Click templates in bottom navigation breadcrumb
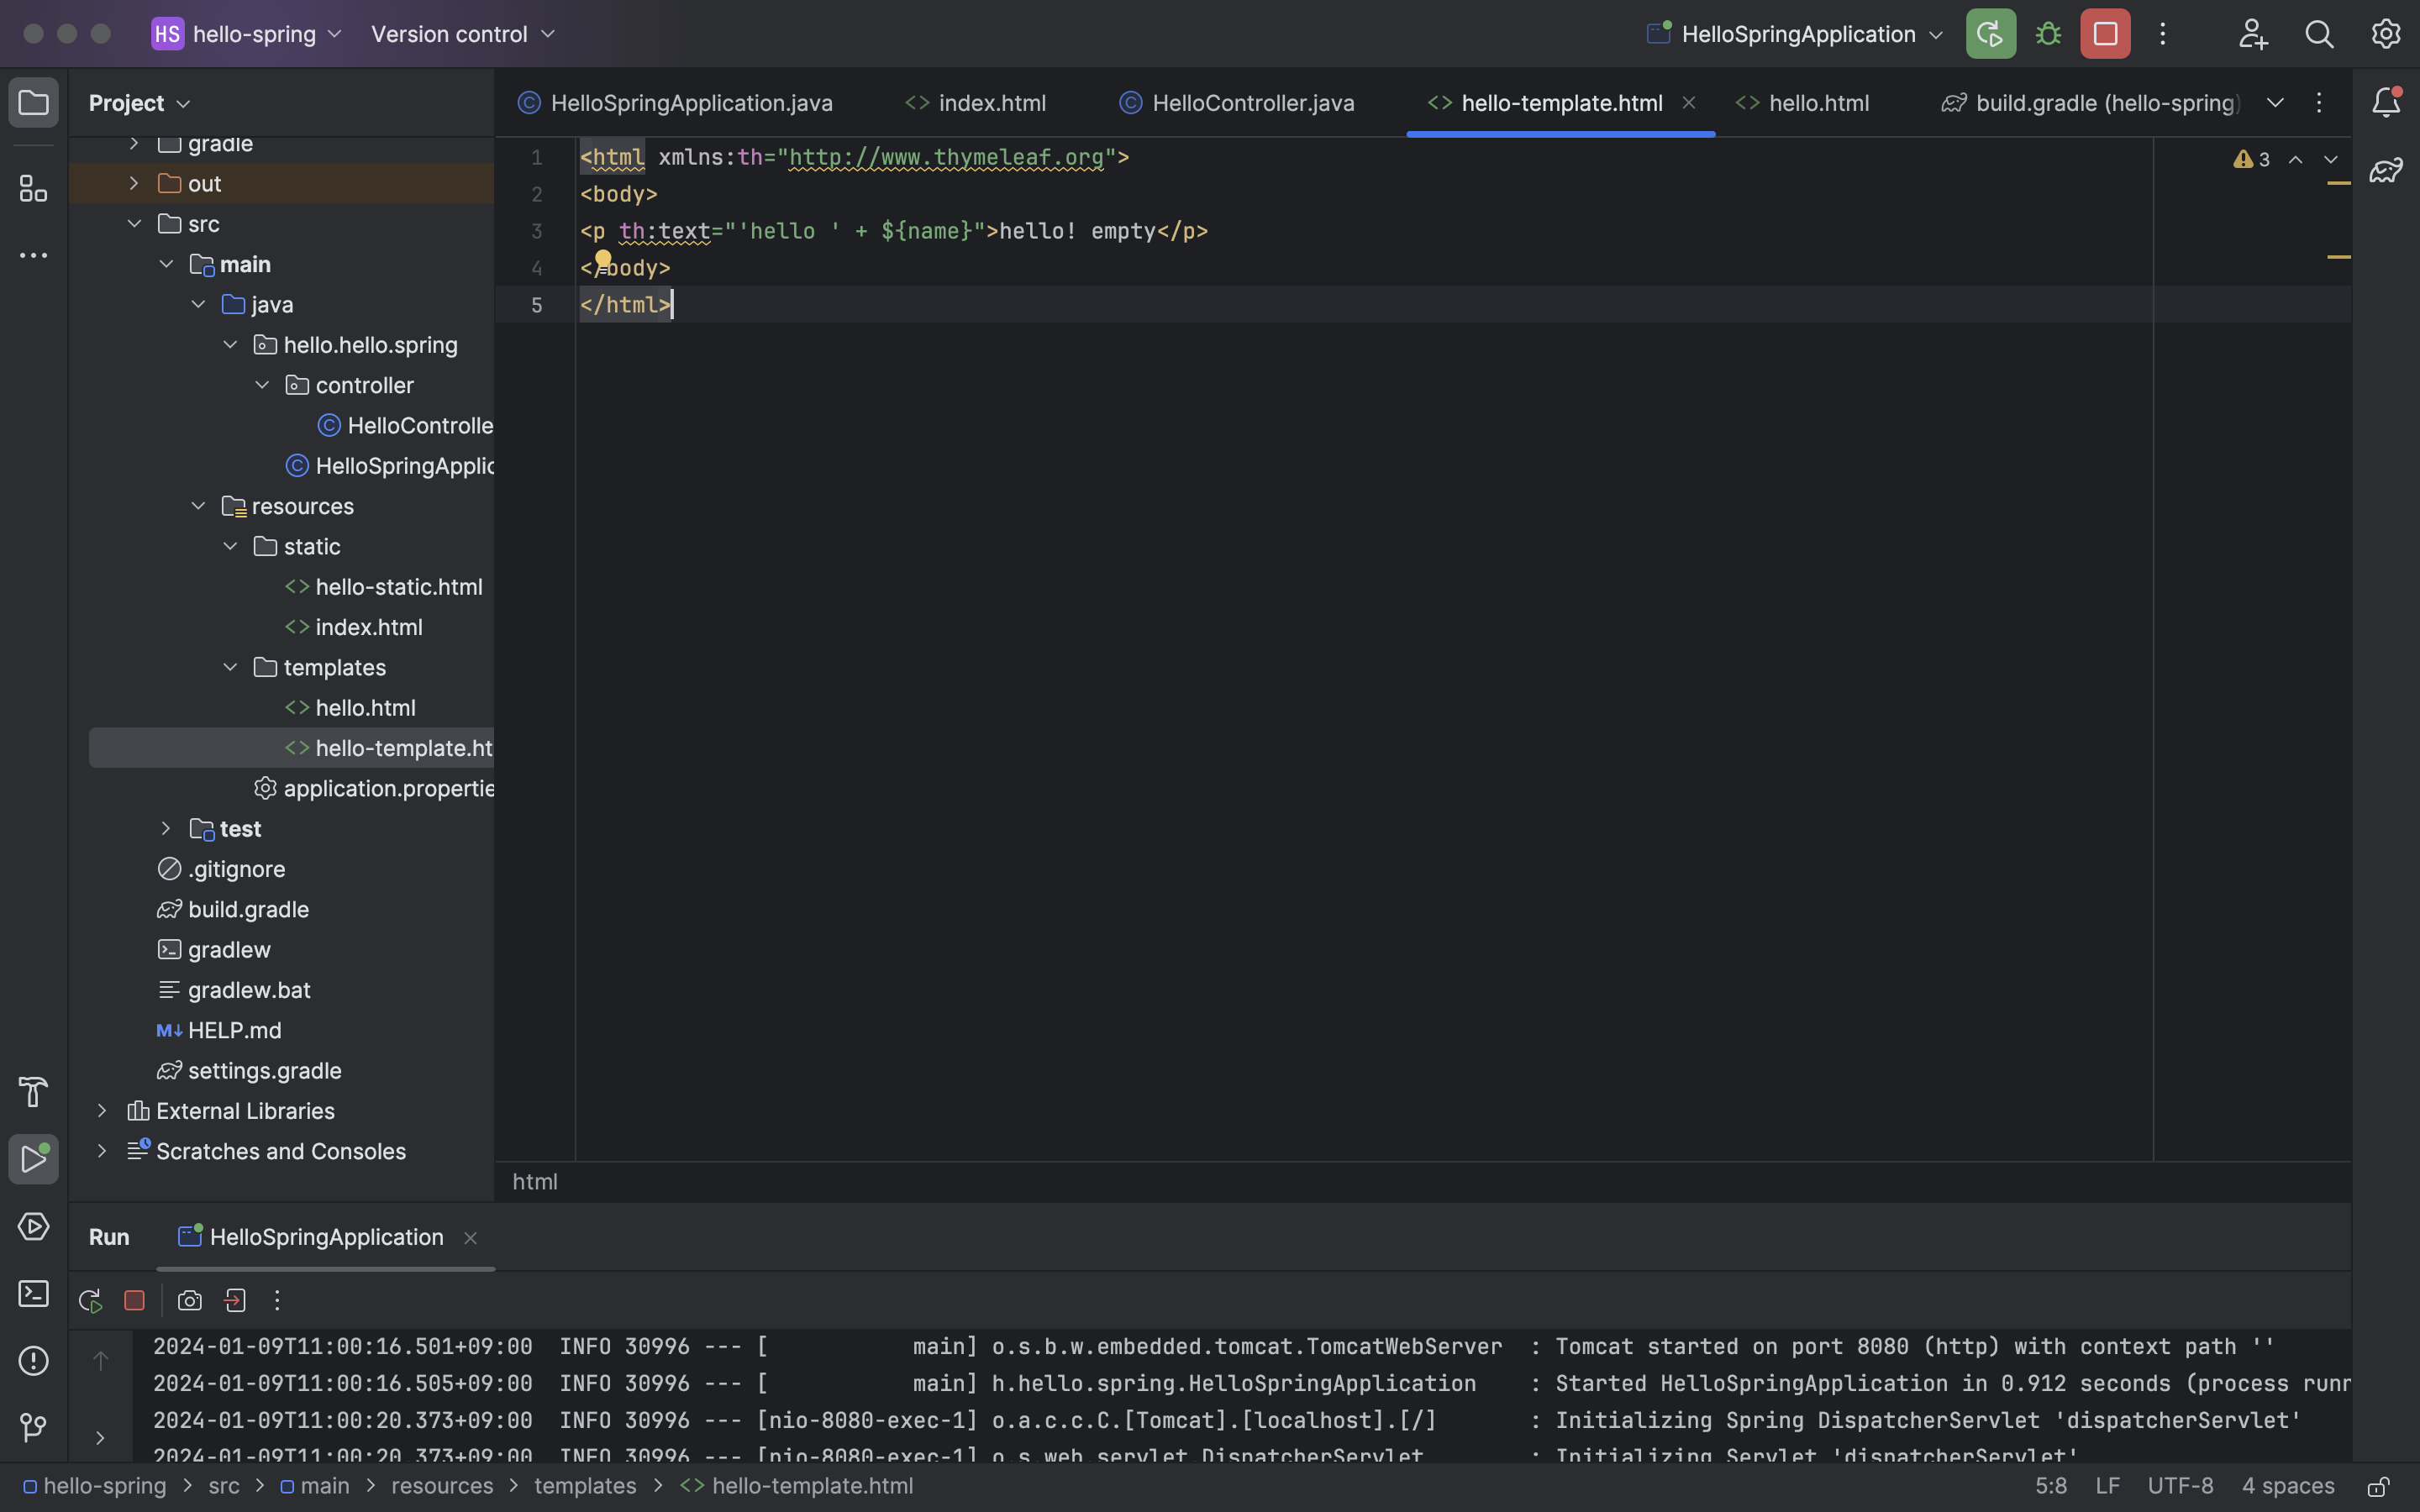The width and height of the screenshot is (2420, 1512). pyautogui.click(x=585, y=1486)
